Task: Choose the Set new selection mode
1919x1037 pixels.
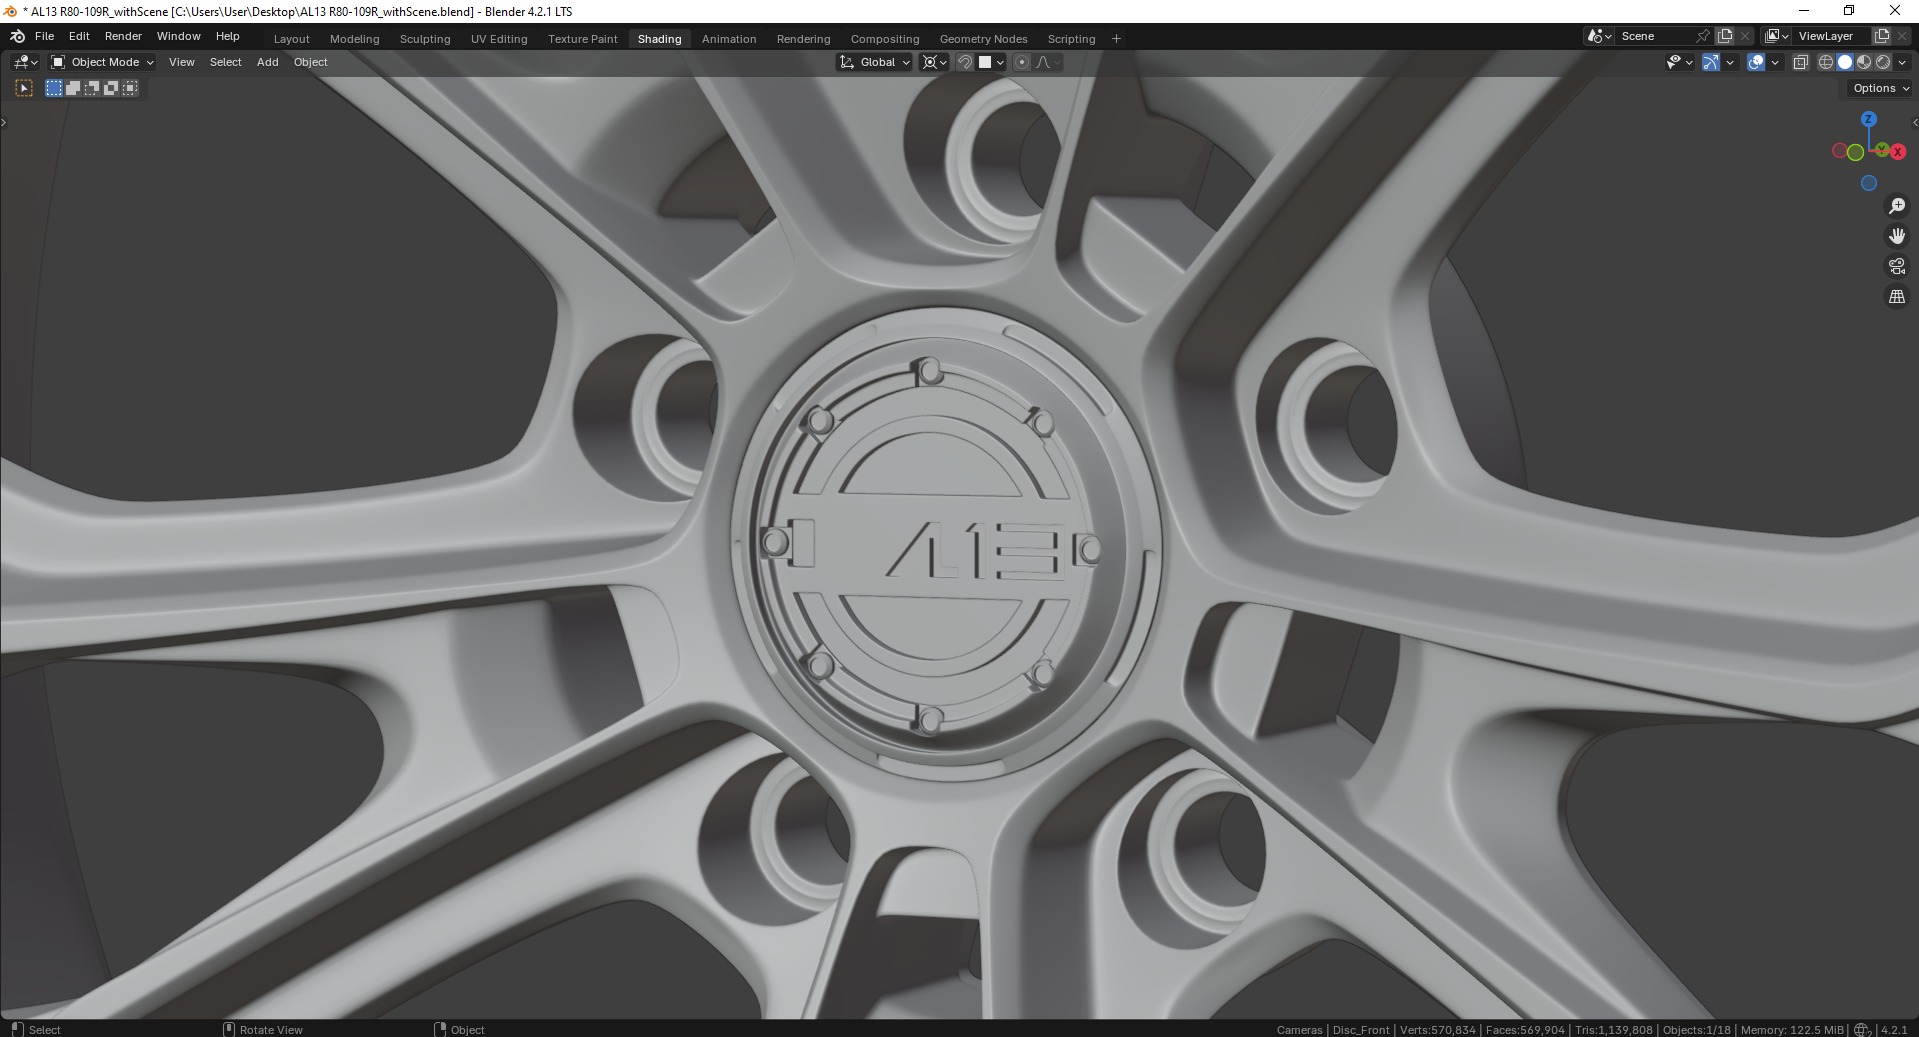Action: pos(54,88)
